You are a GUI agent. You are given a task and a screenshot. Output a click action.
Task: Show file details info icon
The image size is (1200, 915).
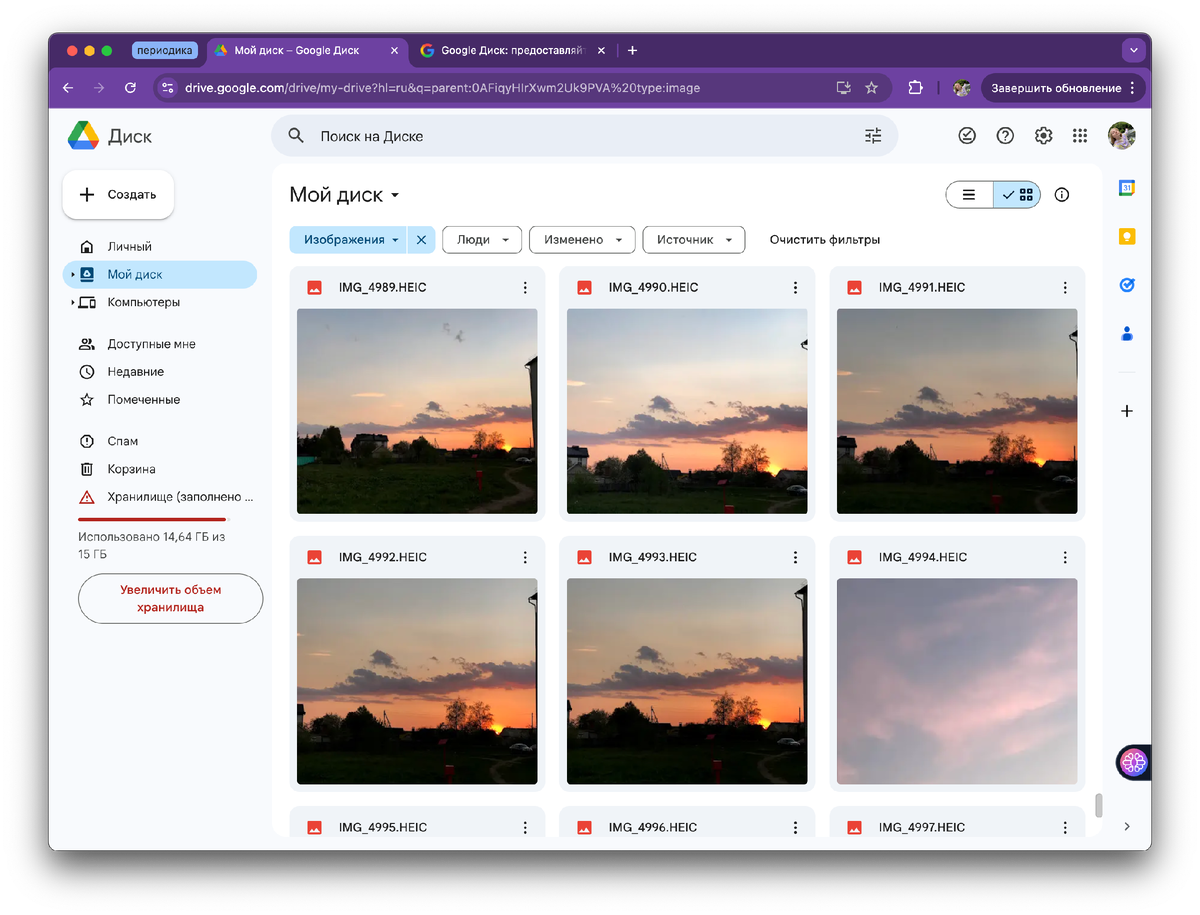pyautogui.click(x=1062, y=195)
